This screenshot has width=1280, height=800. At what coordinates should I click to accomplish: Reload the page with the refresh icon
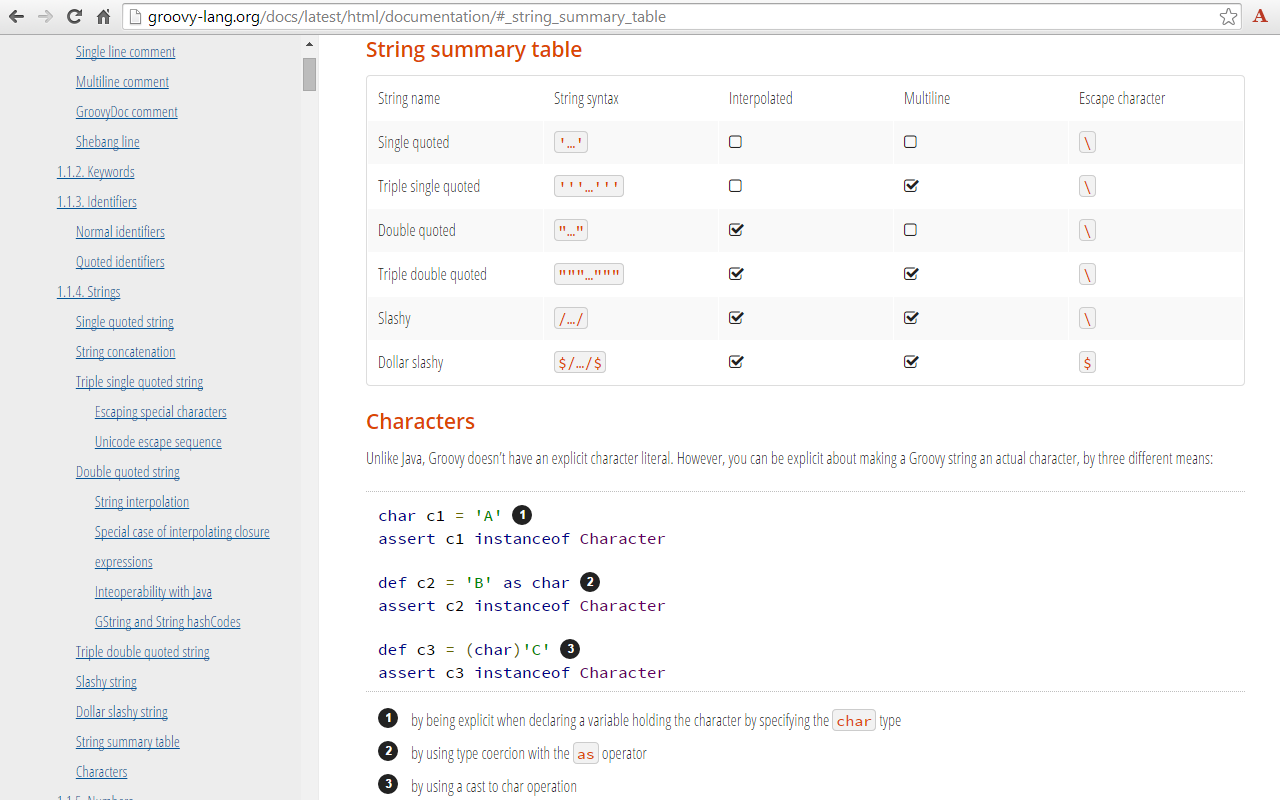tap(73, 16)
